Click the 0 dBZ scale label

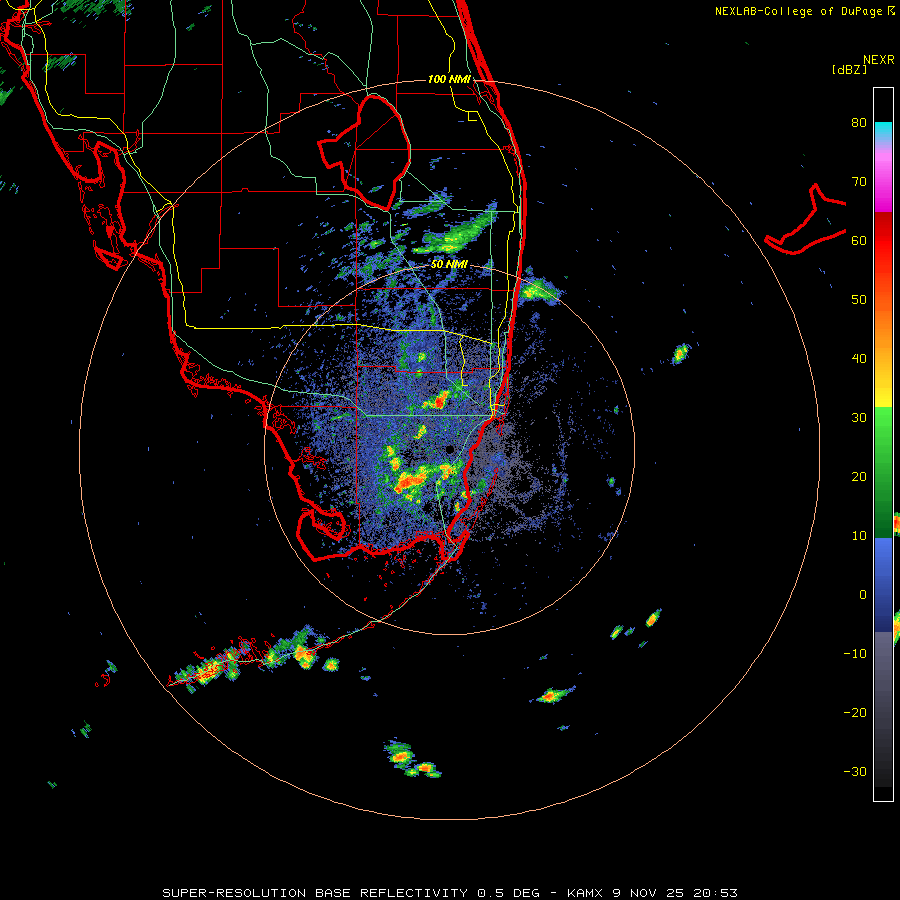click(x=863, y=595)
